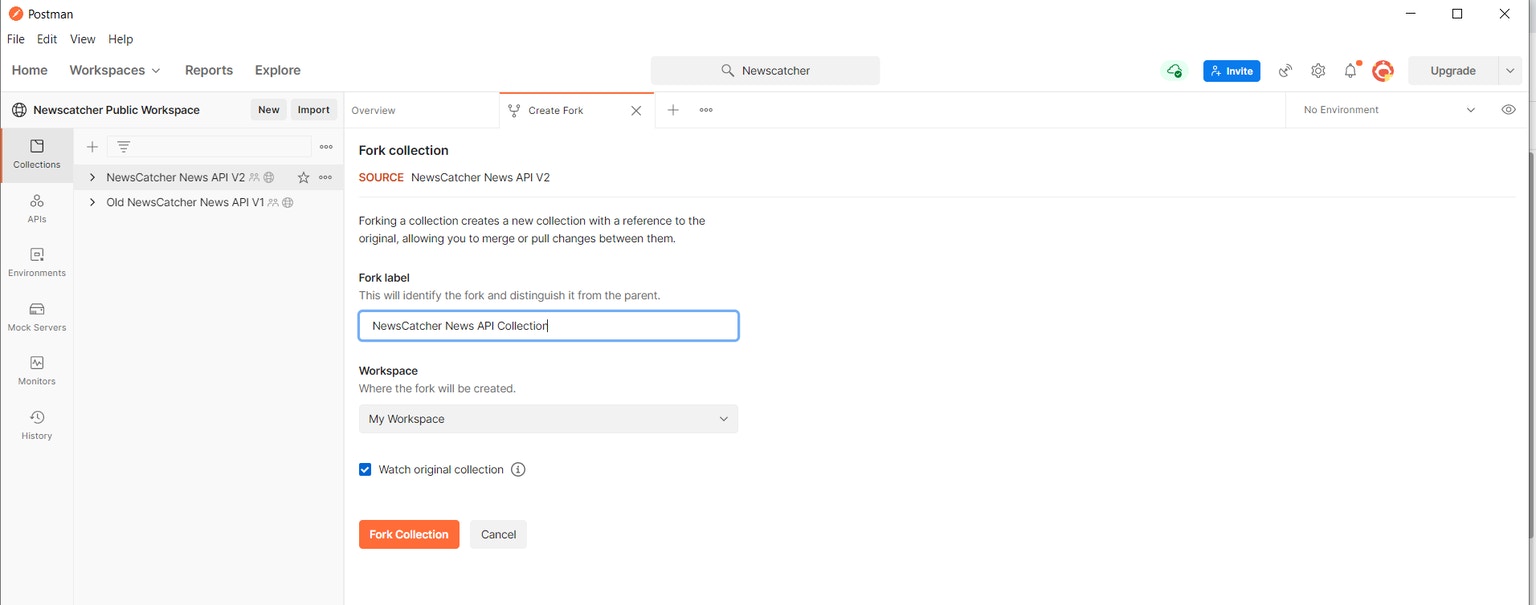Open the user avatar menu
Screen dimensions: 1536x605
[x=1383, y=71]
